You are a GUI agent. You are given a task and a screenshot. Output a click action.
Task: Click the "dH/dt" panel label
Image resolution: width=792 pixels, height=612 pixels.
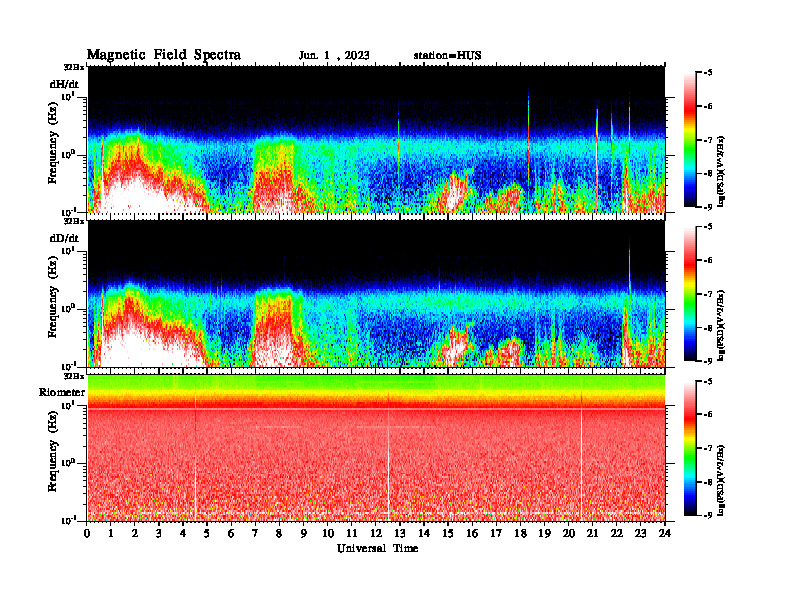click(x=64, y=85)
